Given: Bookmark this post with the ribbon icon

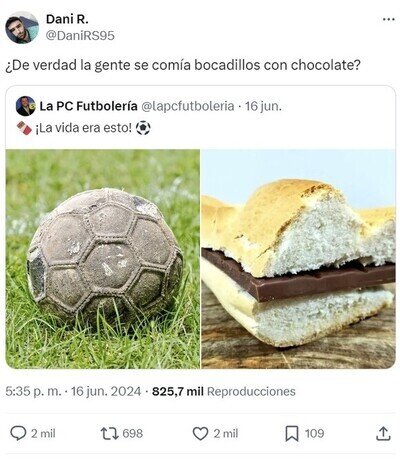Looking at the screenshot, I should (292, 434).
